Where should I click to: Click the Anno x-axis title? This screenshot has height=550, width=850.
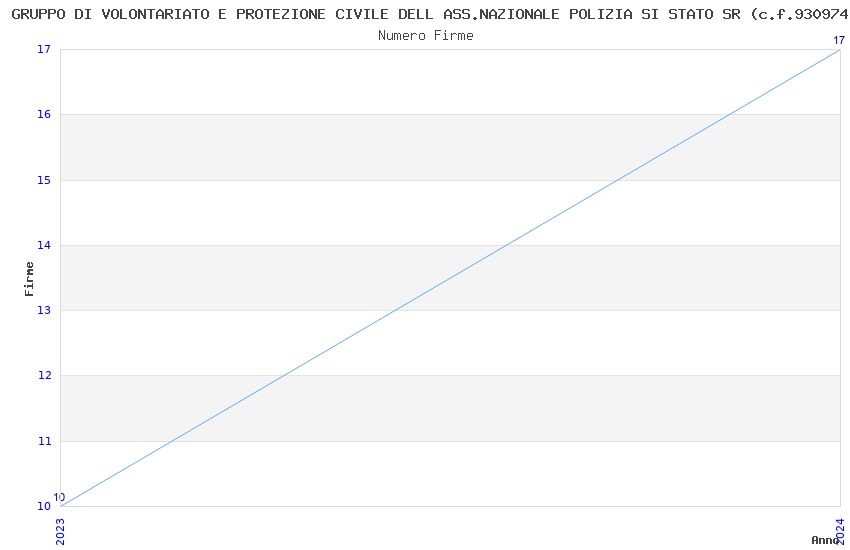coord(824,540)
